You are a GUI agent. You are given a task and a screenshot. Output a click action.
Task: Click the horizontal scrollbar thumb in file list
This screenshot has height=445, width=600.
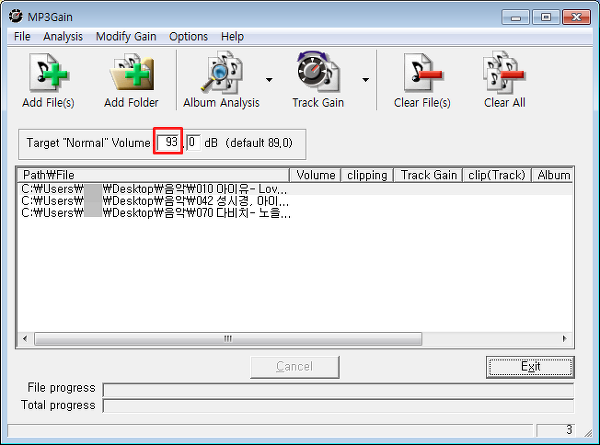pyautogui.click(x=228, y=339)
